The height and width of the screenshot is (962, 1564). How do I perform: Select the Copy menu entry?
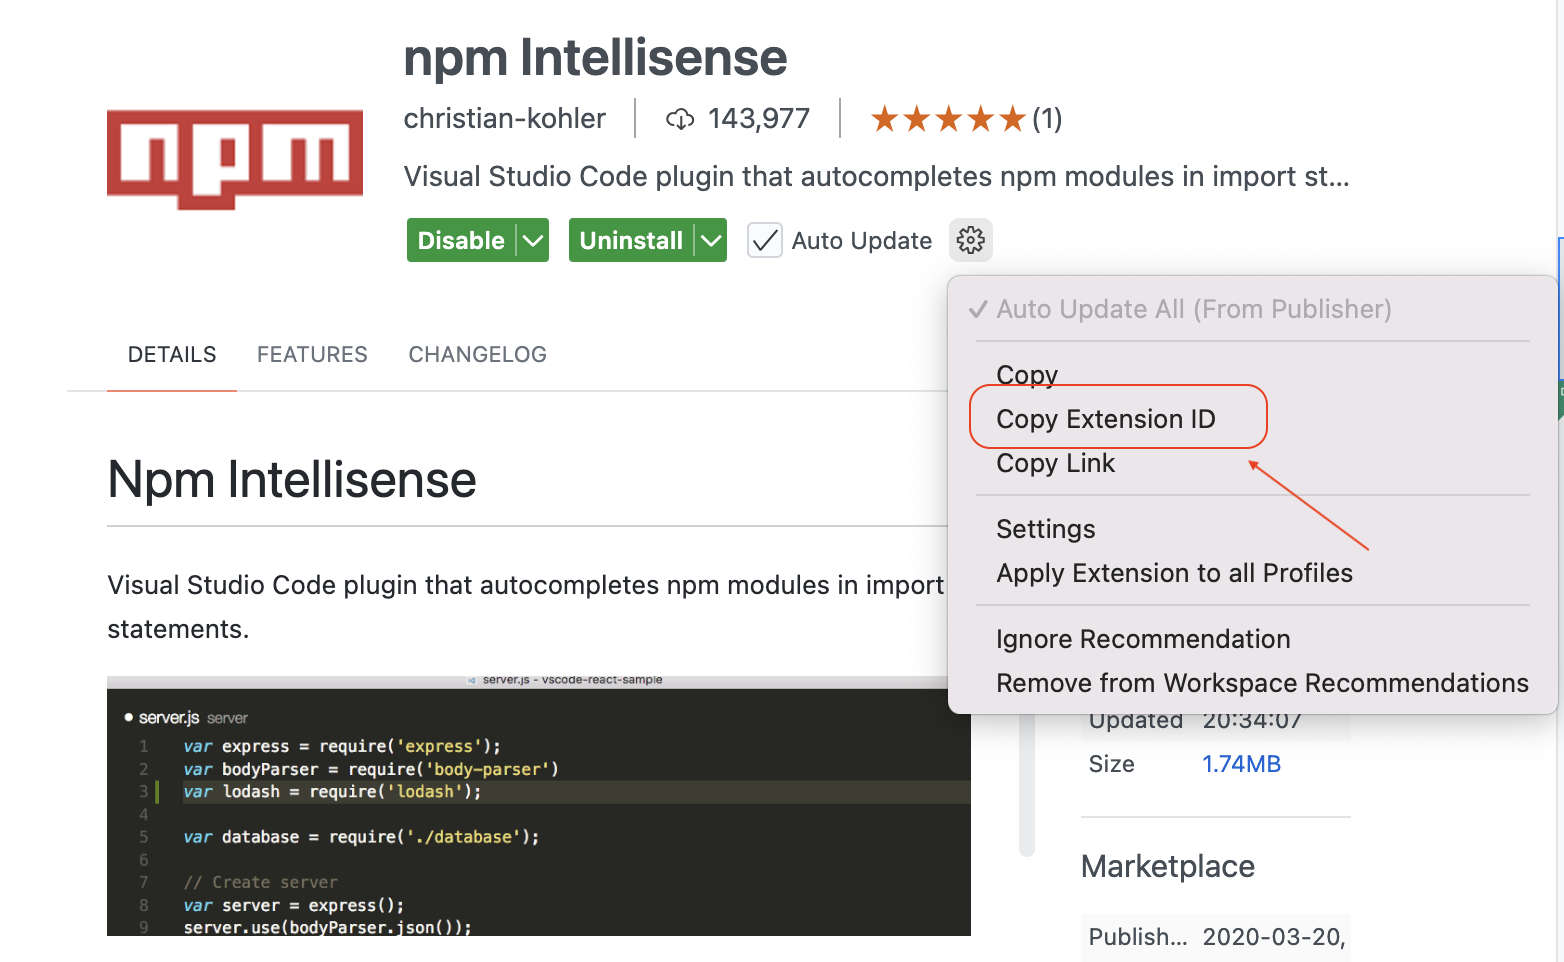pyautogui.click(x=1027, y=375)
